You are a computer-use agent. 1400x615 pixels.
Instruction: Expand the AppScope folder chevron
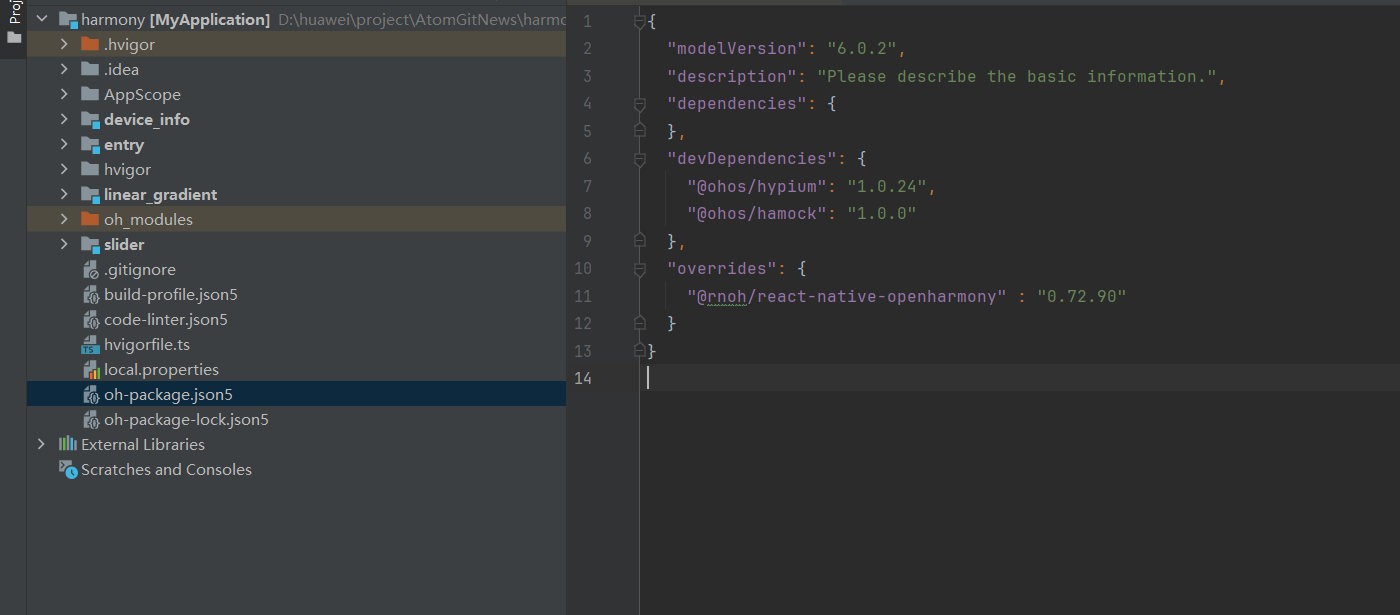click(64, 94)
